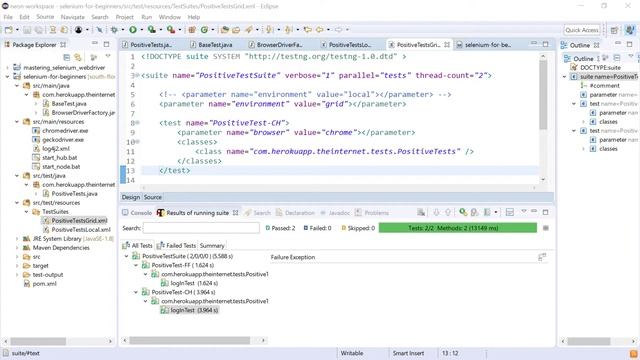This screenshot has height=360, width=640.
Task: Switch to the BrowserDriverFactory editor tab
Action: tap(276, 44)
